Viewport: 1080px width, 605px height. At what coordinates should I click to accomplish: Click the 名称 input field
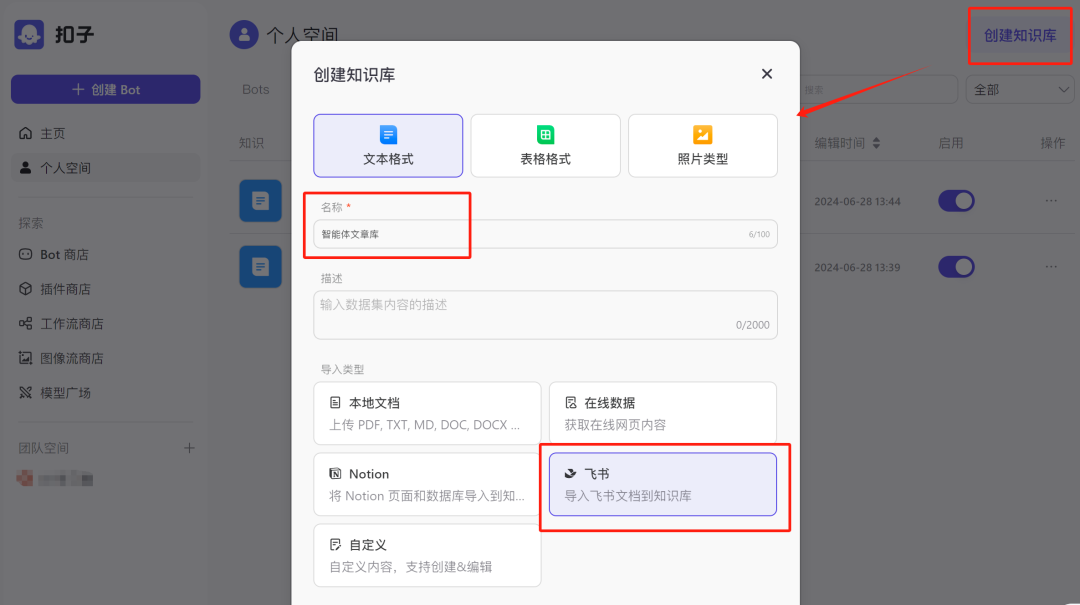546,234
